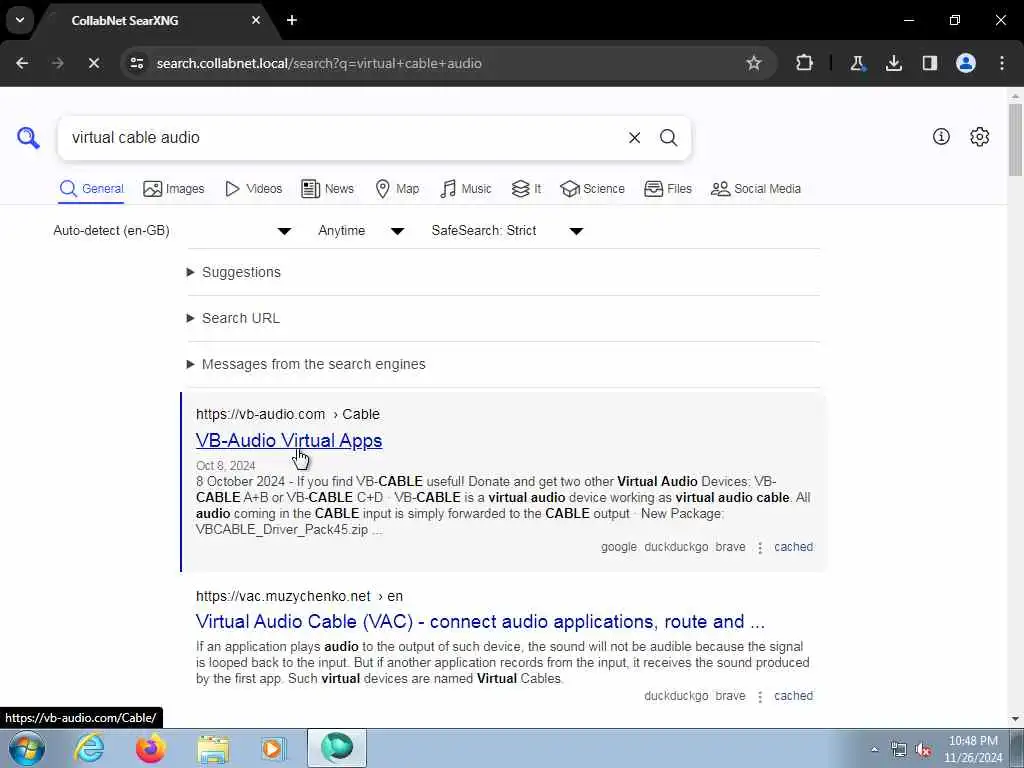Switch to the Videos tab
This screenshot has height=768, width=1024.
(253, 189)
